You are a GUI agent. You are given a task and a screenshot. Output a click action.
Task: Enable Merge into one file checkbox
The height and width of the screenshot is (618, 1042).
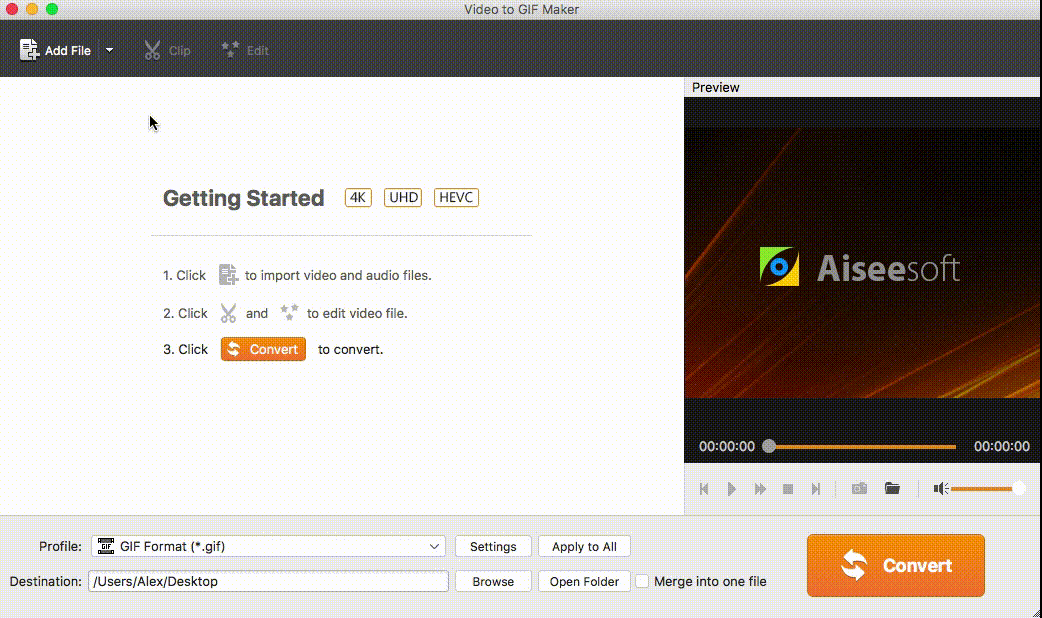click(x=643, y=581)
